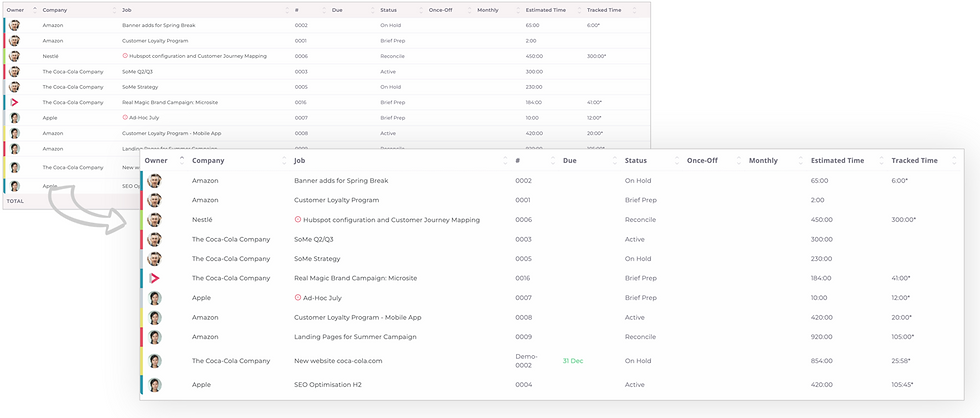Sort by Tracked Time header in enlarged table
This screenshot has width=980, height=418.
914,160
